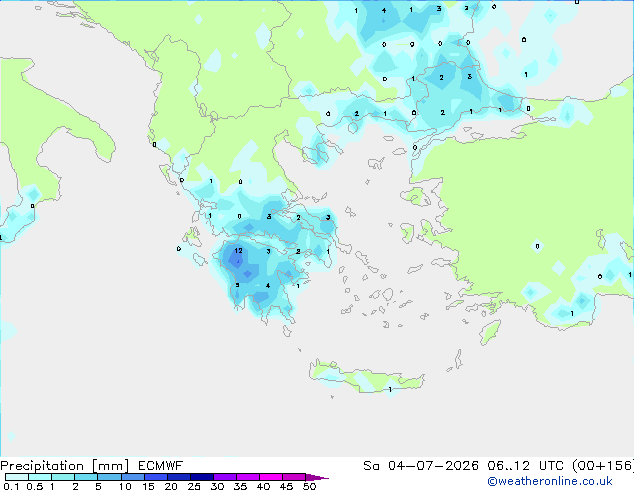This screenshot has width=634, height=490.
Task: Click the 15–20 mm legend swatch
Action: 155,477
